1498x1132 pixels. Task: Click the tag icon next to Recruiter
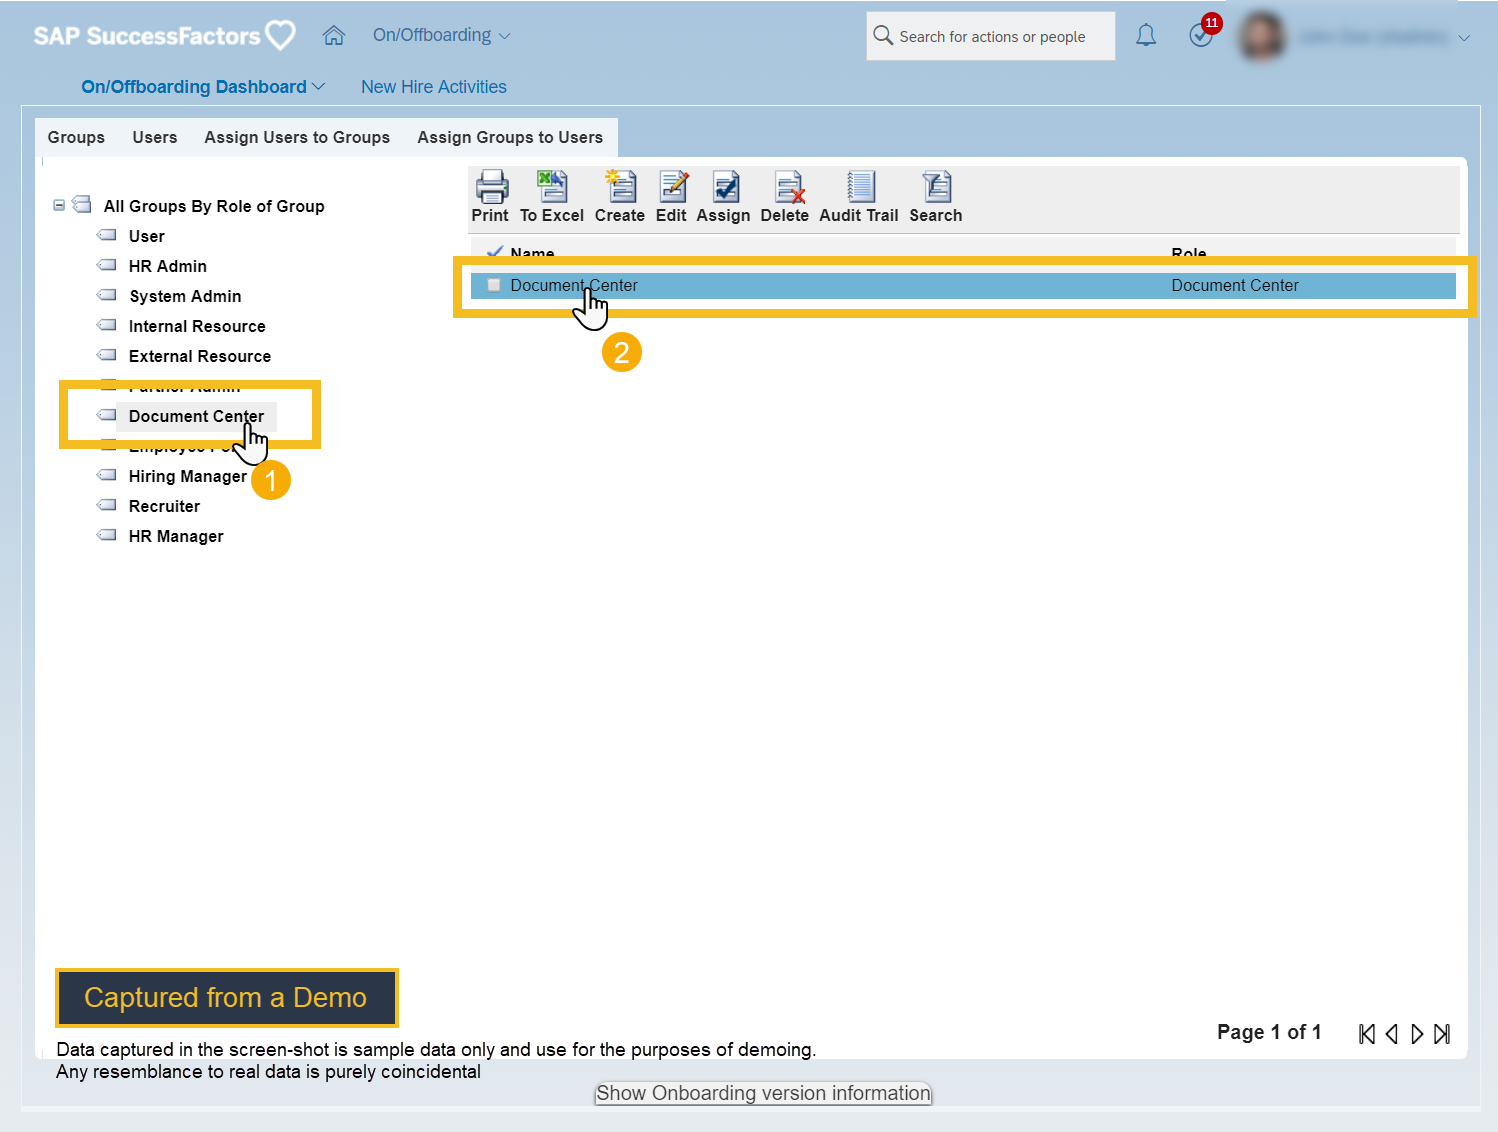106,505
